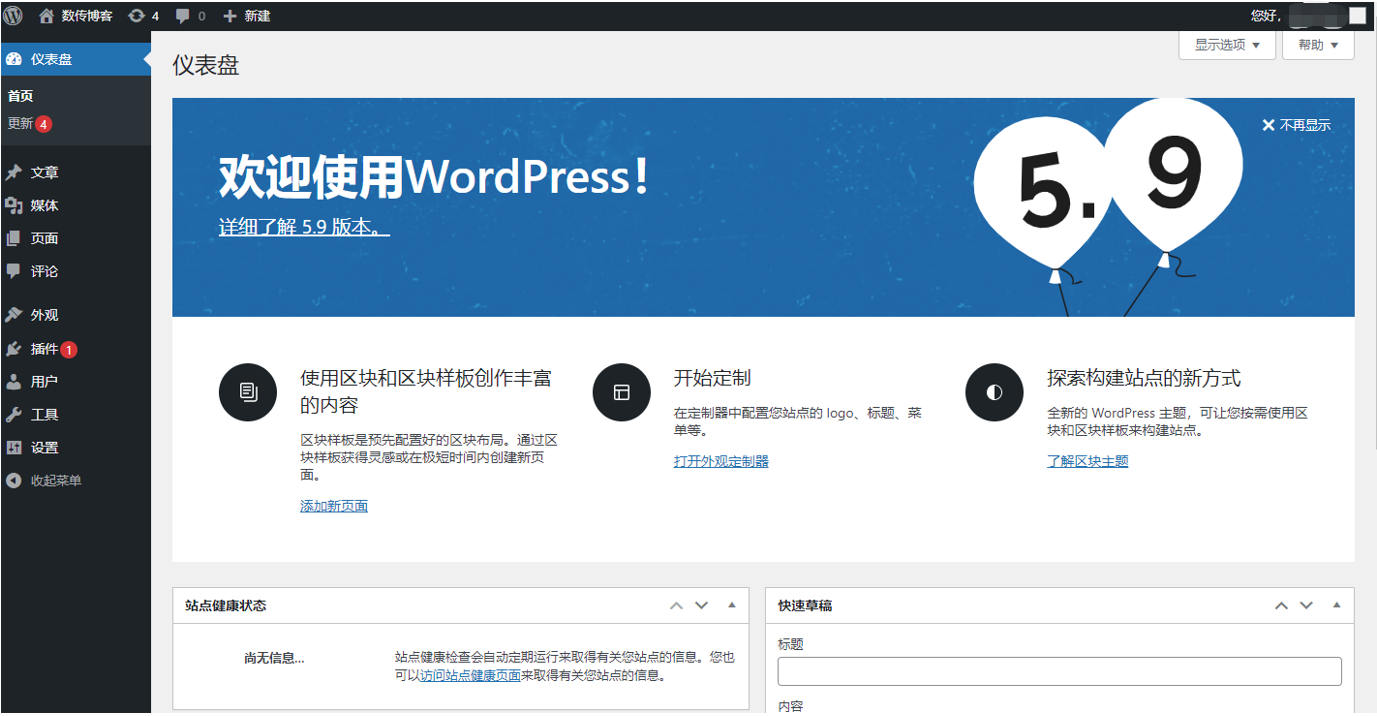Image resolution: width=1377 pixels, height=716 pixels.
Task: Click the plus icon for 新建
Action: click(230, 16)
